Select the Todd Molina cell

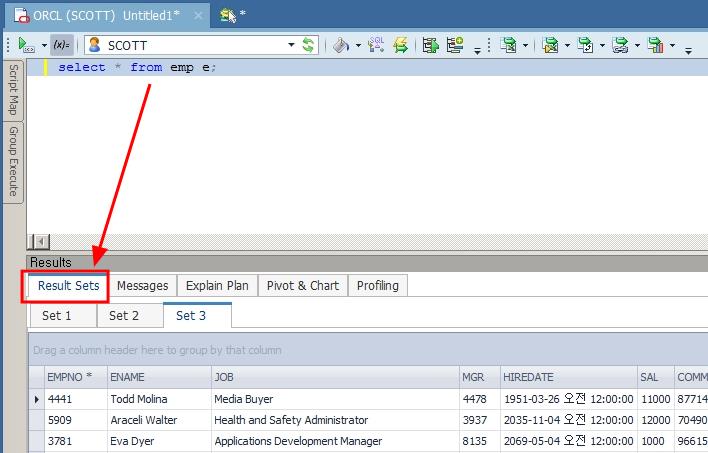coord(138,399)
